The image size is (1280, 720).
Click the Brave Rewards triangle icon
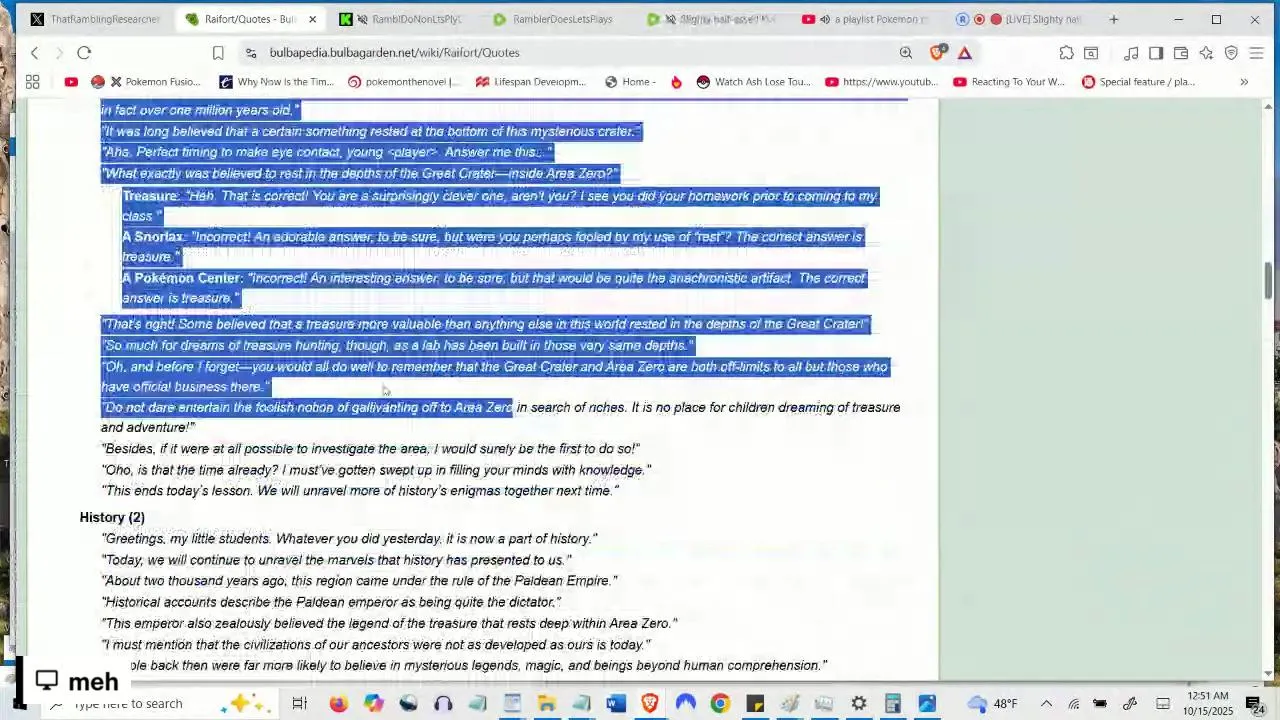click(x=965, y=53)
